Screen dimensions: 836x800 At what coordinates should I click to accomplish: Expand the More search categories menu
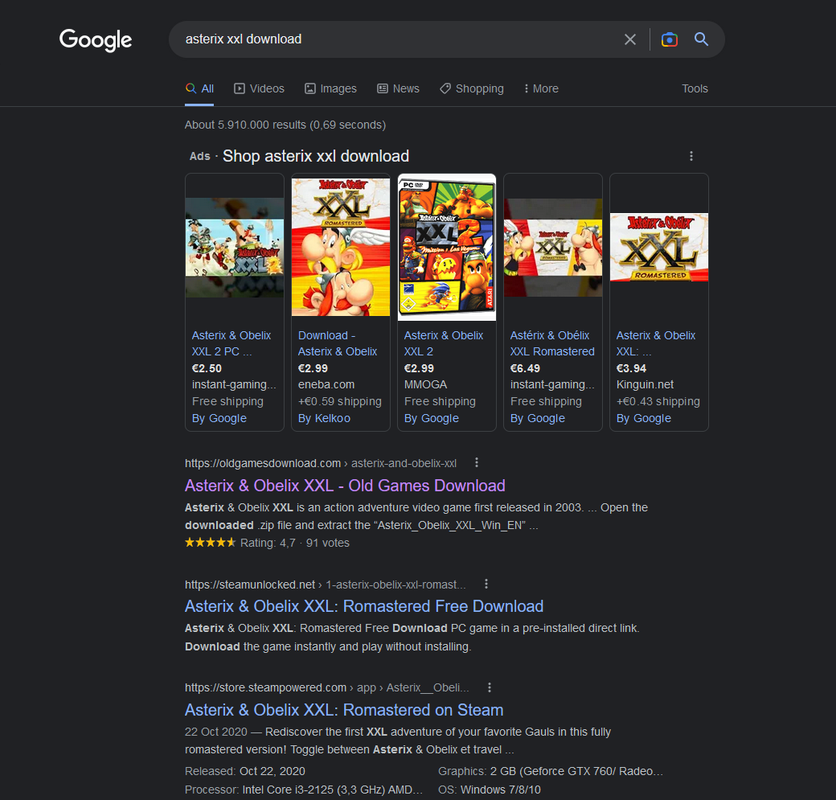coord(541,89)
